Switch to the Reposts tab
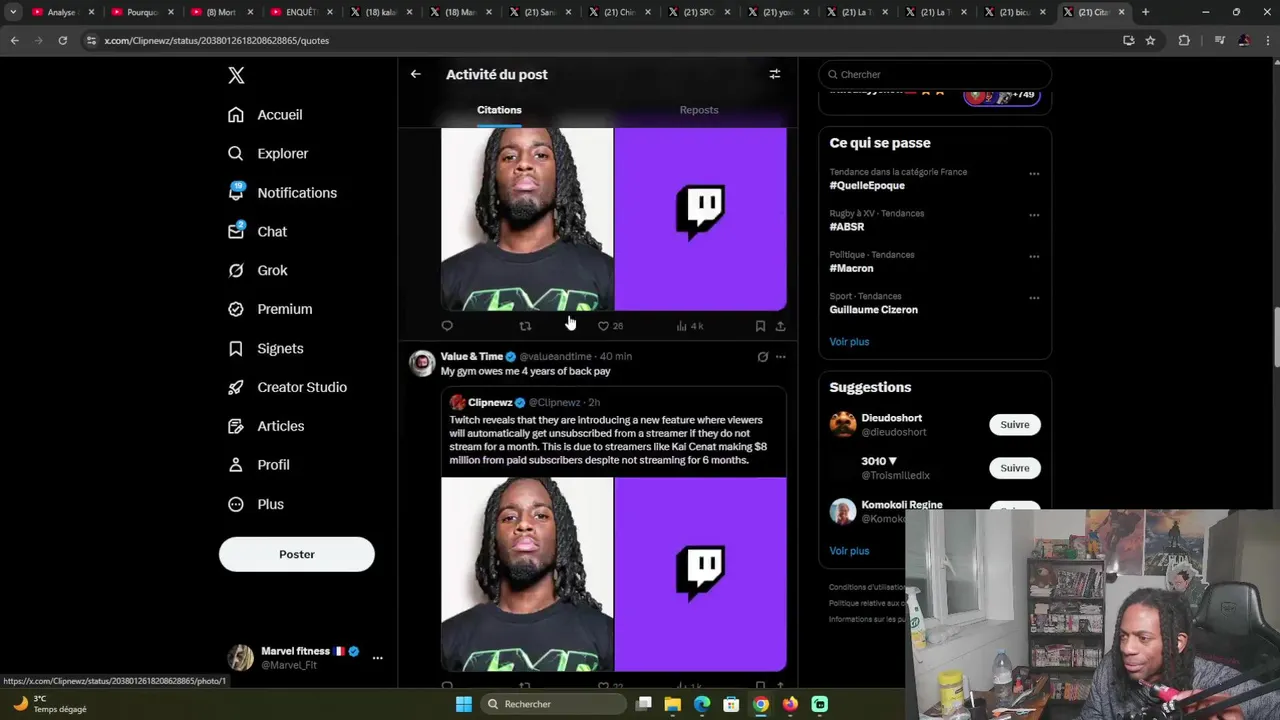This screenshot has height=720, width=1280. click(699, 110)
